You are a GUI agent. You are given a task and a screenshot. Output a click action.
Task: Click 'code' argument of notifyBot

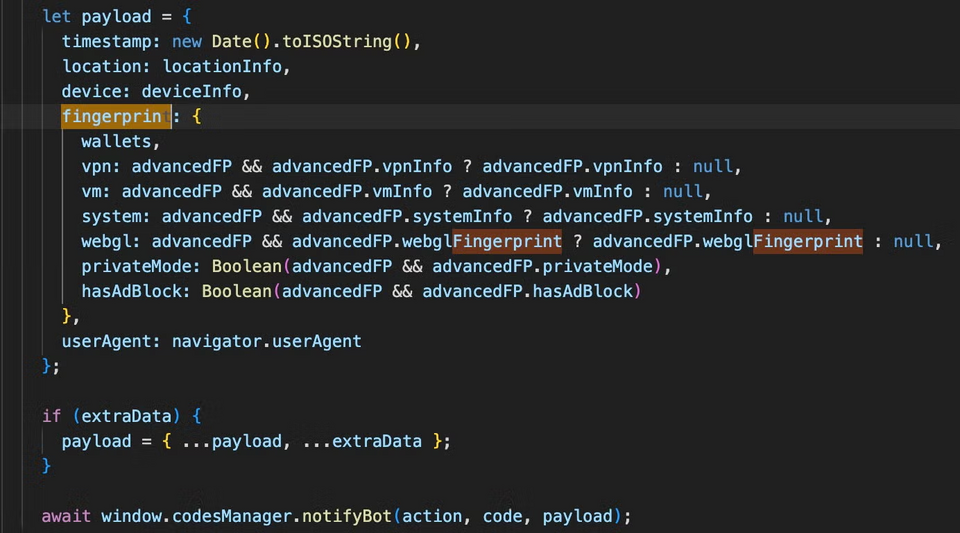tap(502, 516)
